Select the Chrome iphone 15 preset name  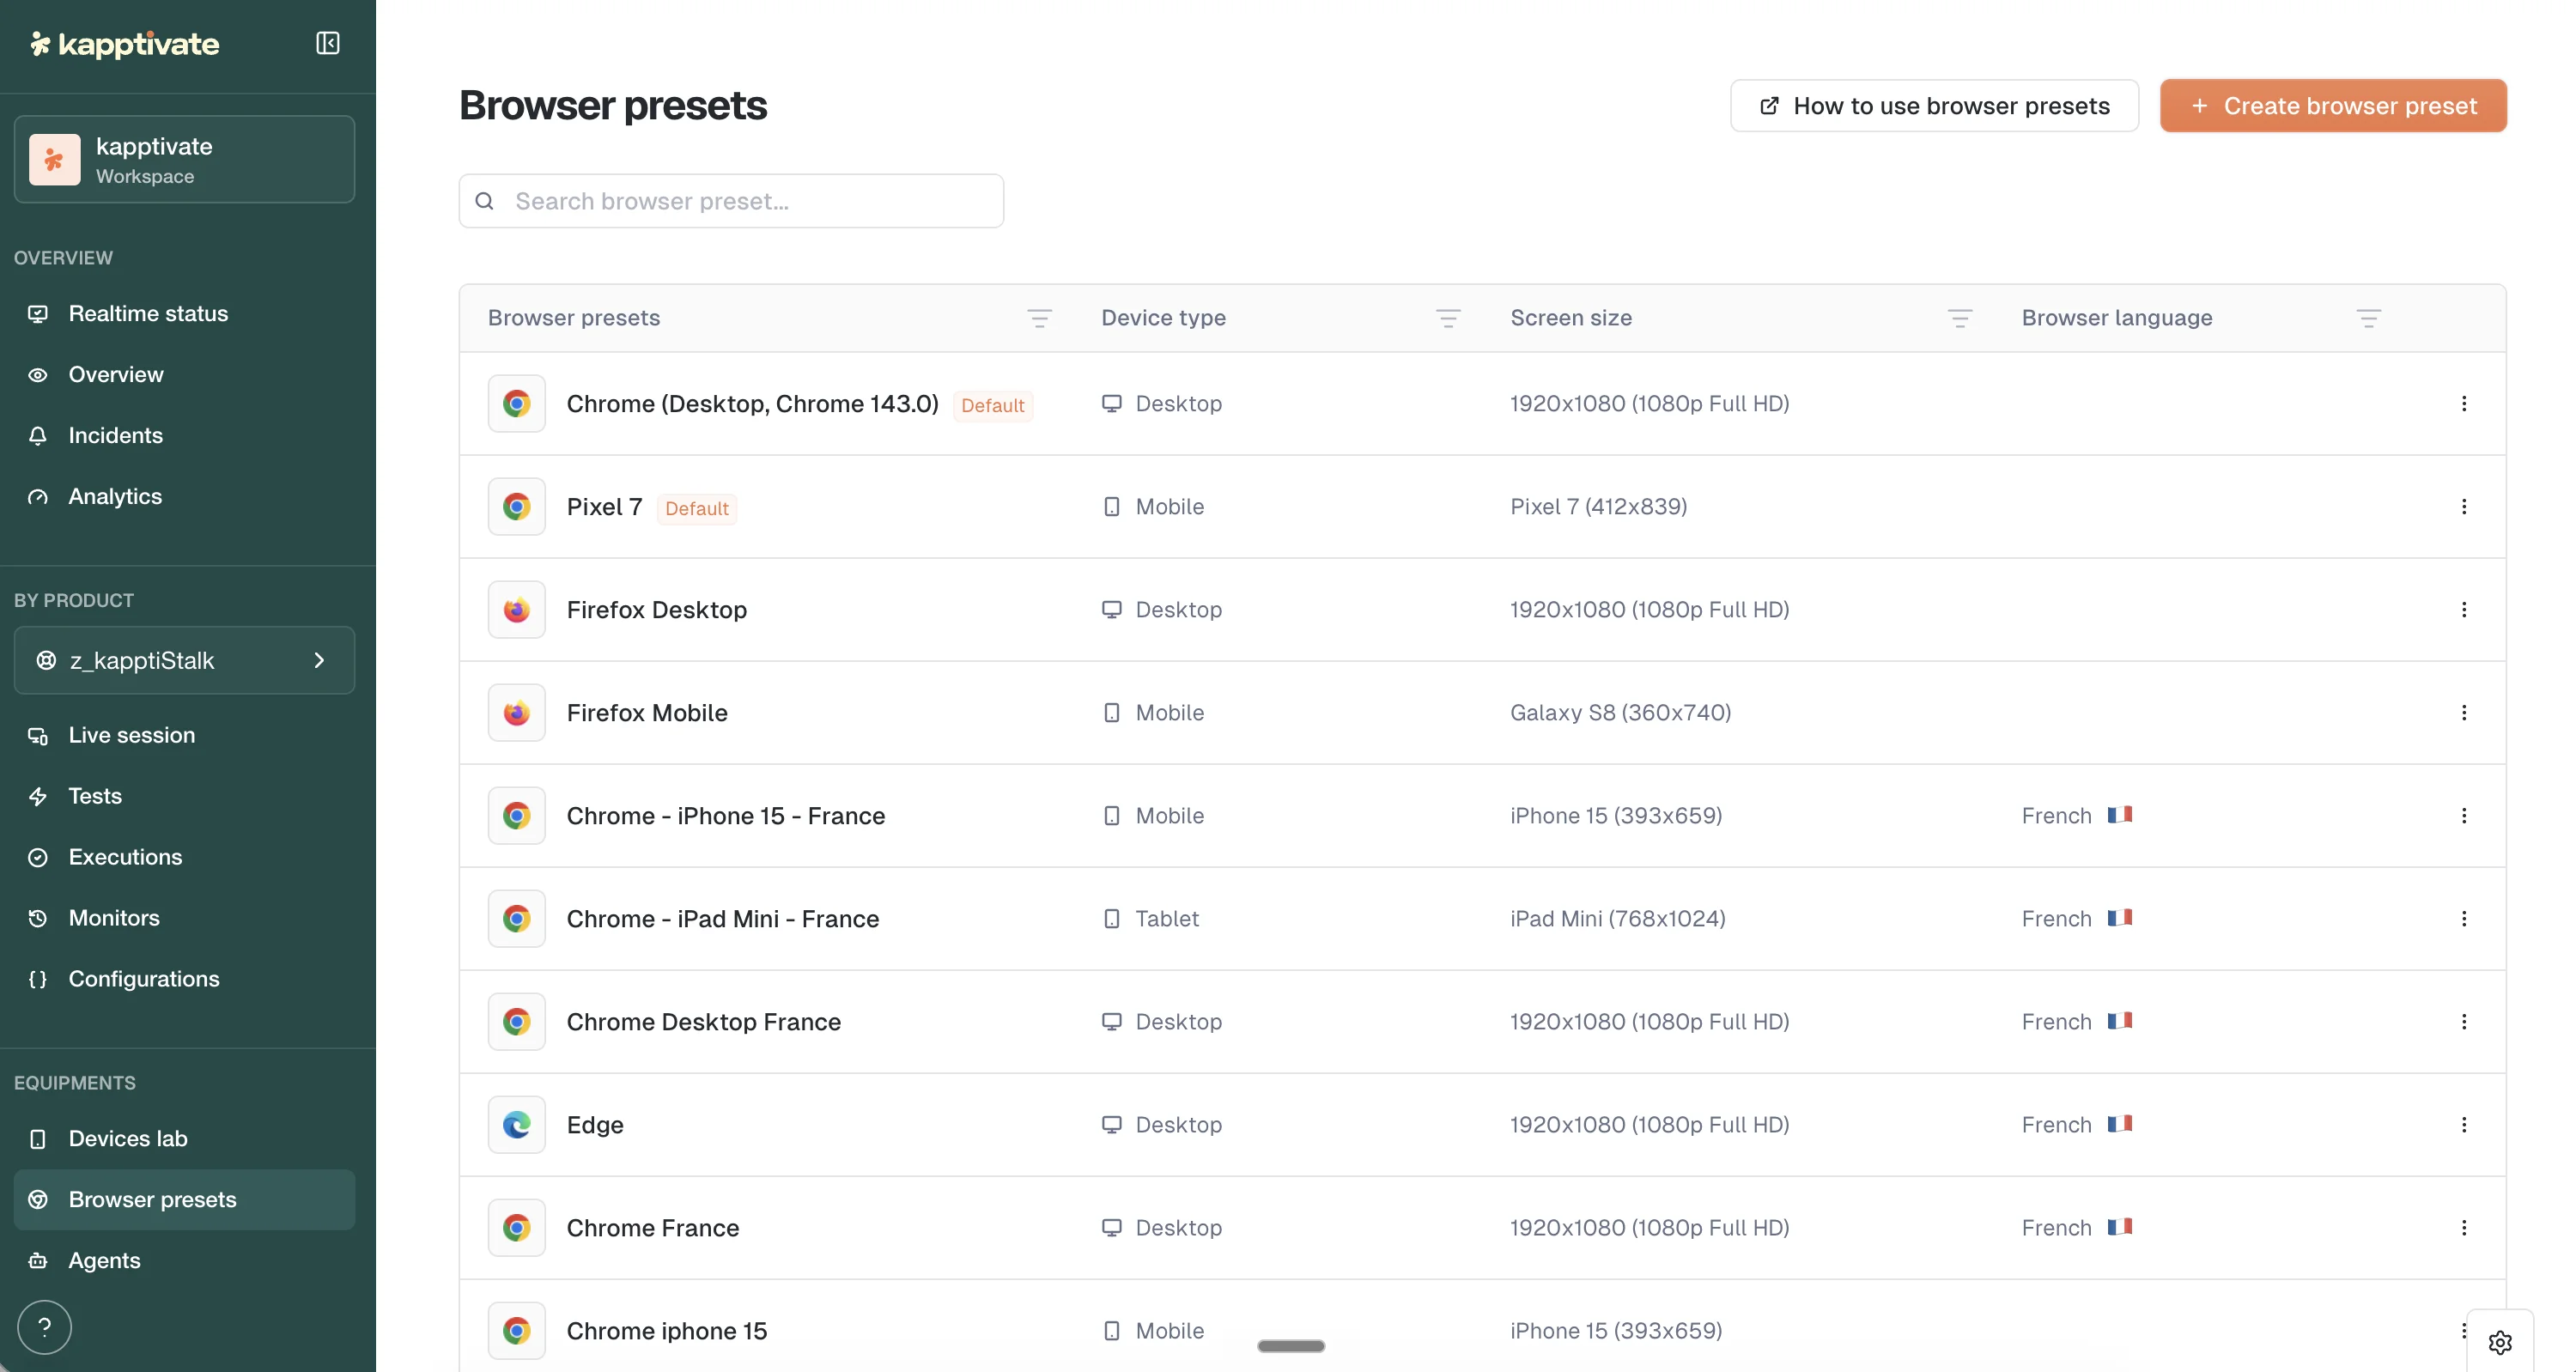pos(667,1331)
